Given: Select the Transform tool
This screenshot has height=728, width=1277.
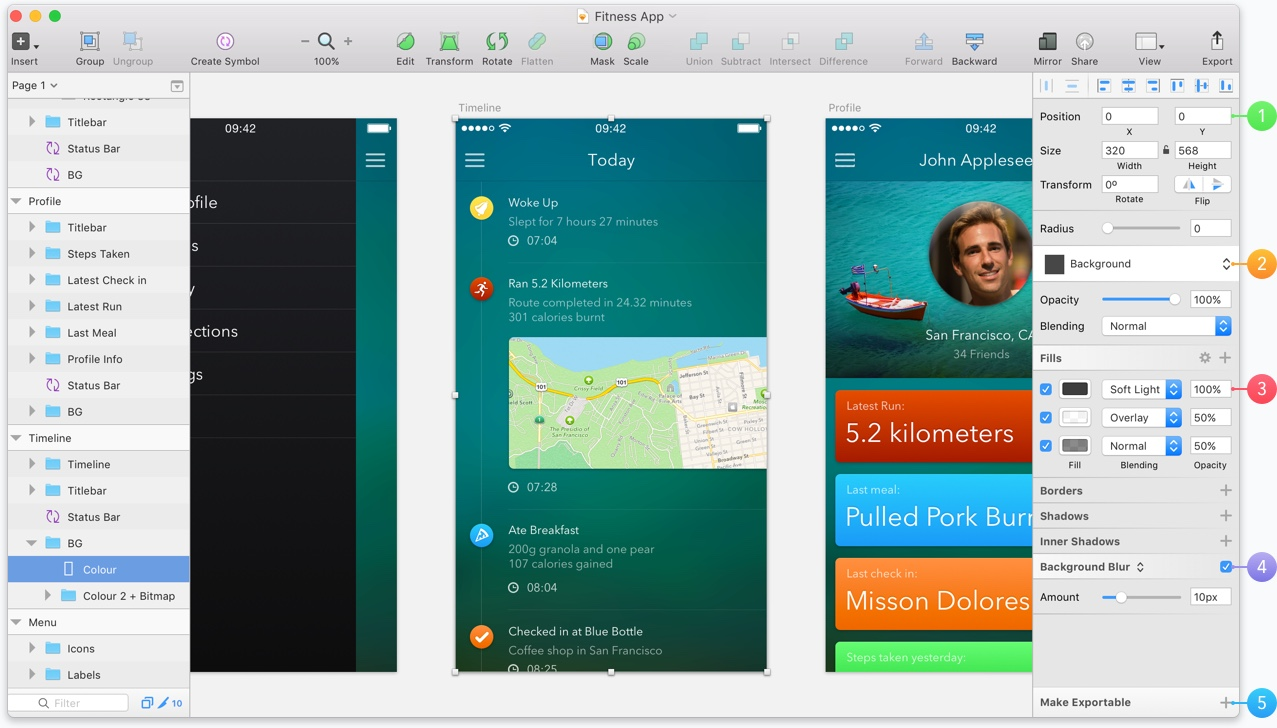Looking at the screenshot, I should click(449, 42).
